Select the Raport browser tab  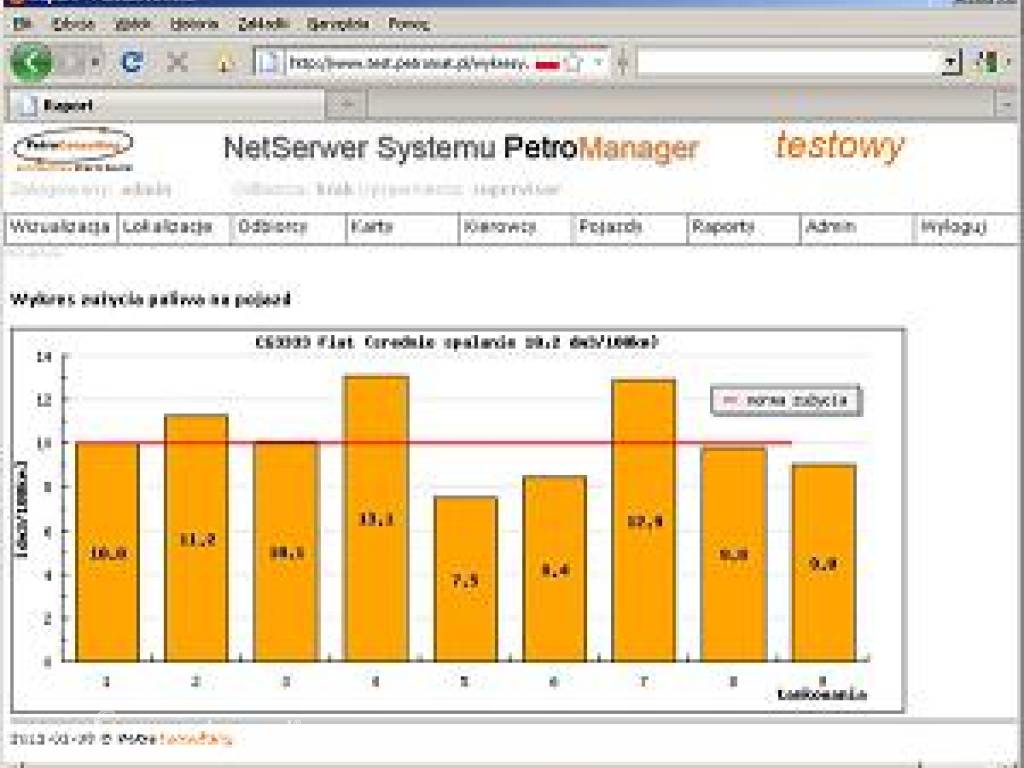(x=166, y=105)
